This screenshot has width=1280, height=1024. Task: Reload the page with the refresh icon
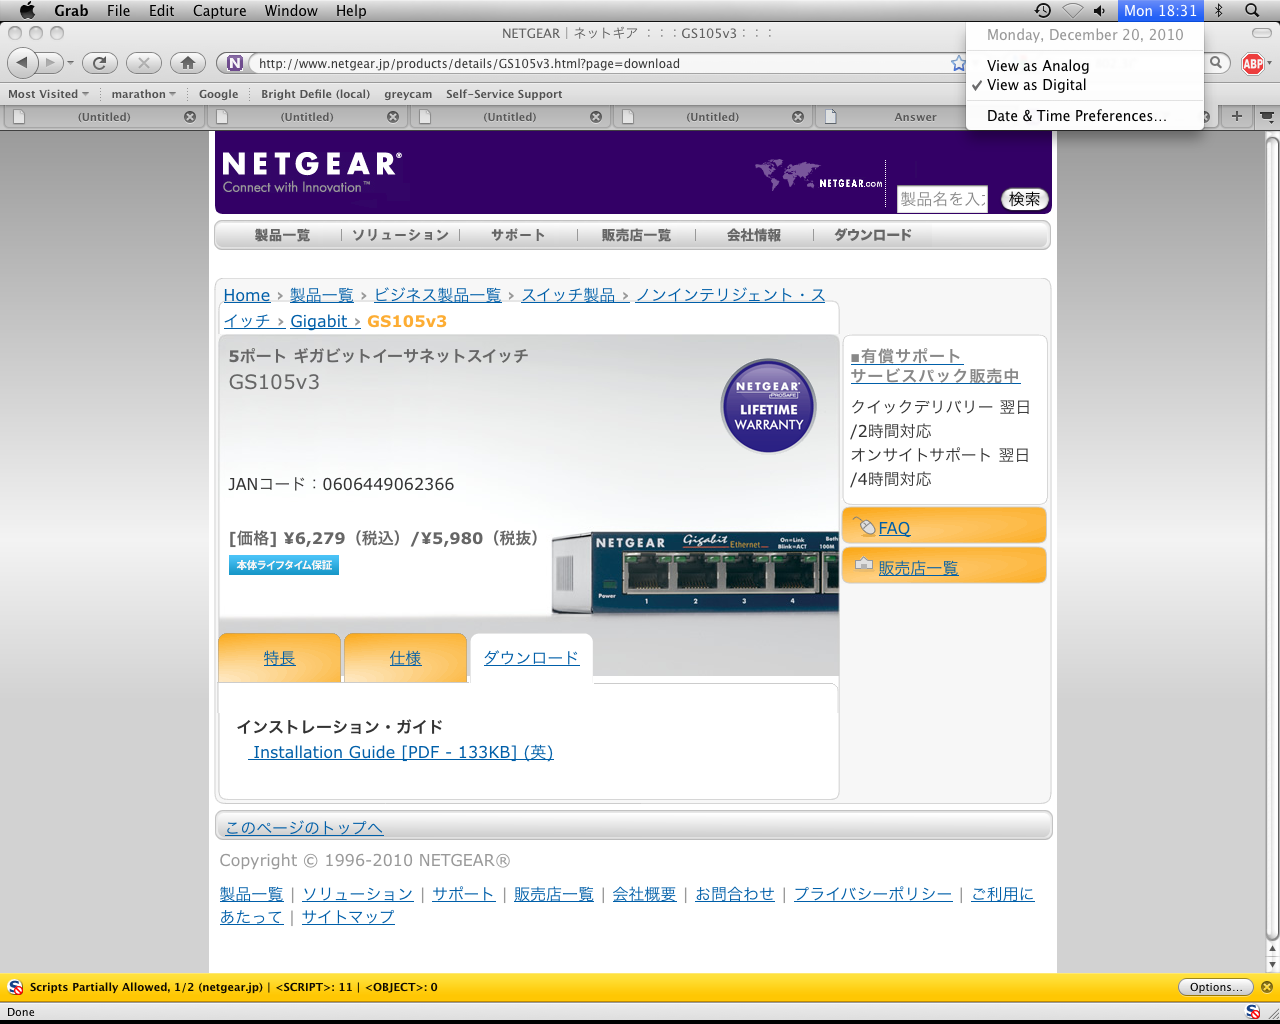pyautogui.click(x=99, y=63)
